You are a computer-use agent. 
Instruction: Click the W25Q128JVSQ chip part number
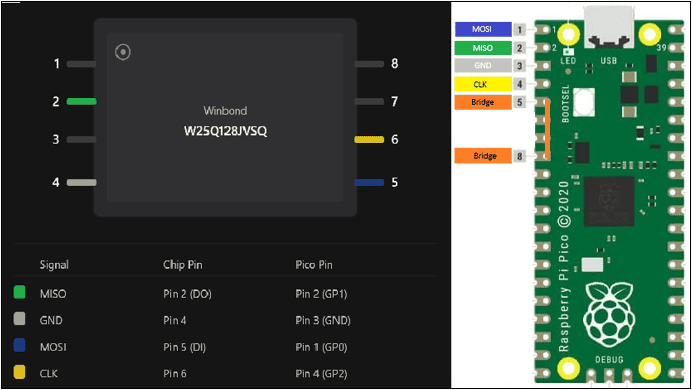coord(226,131)
